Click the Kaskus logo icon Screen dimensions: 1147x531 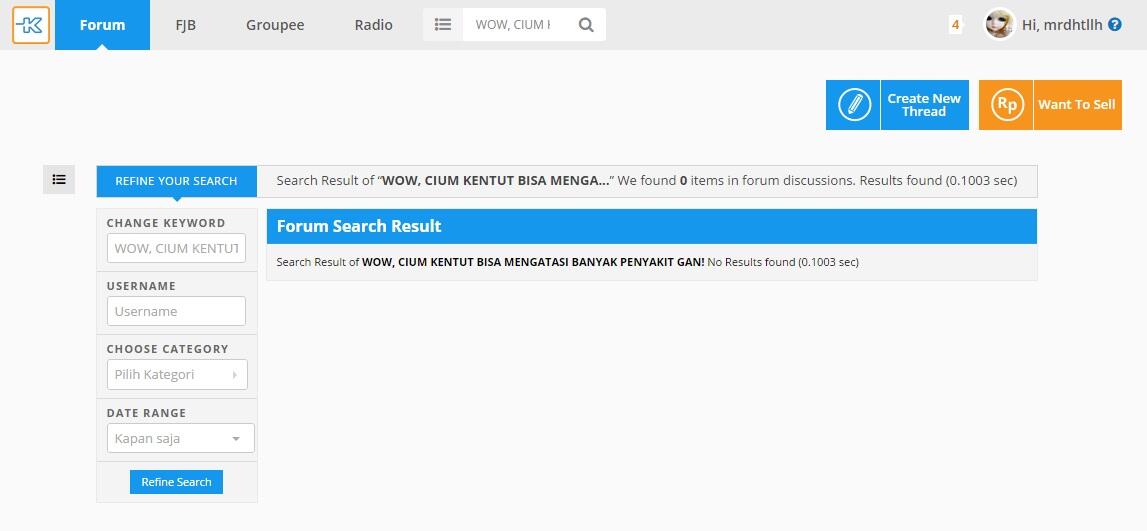(31, 25)
